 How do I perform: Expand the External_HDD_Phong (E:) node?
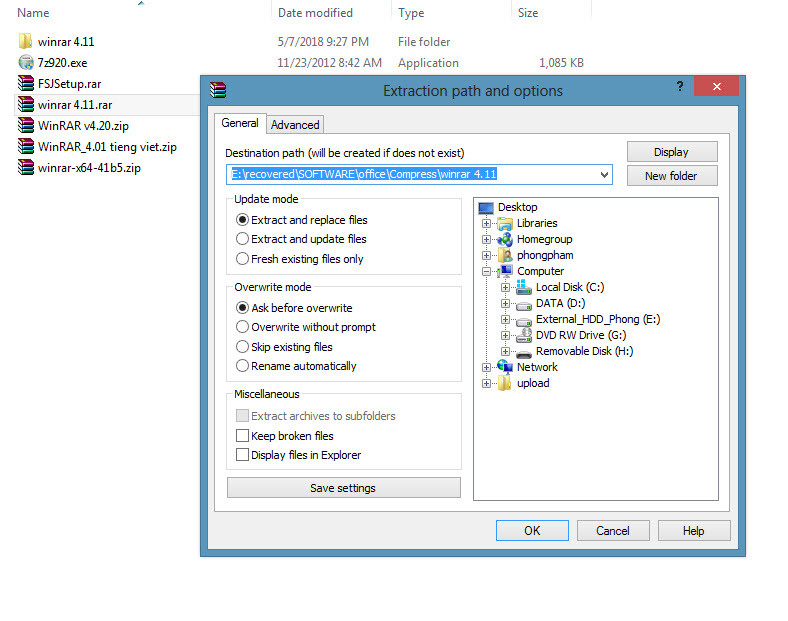[x=505, y=320]
